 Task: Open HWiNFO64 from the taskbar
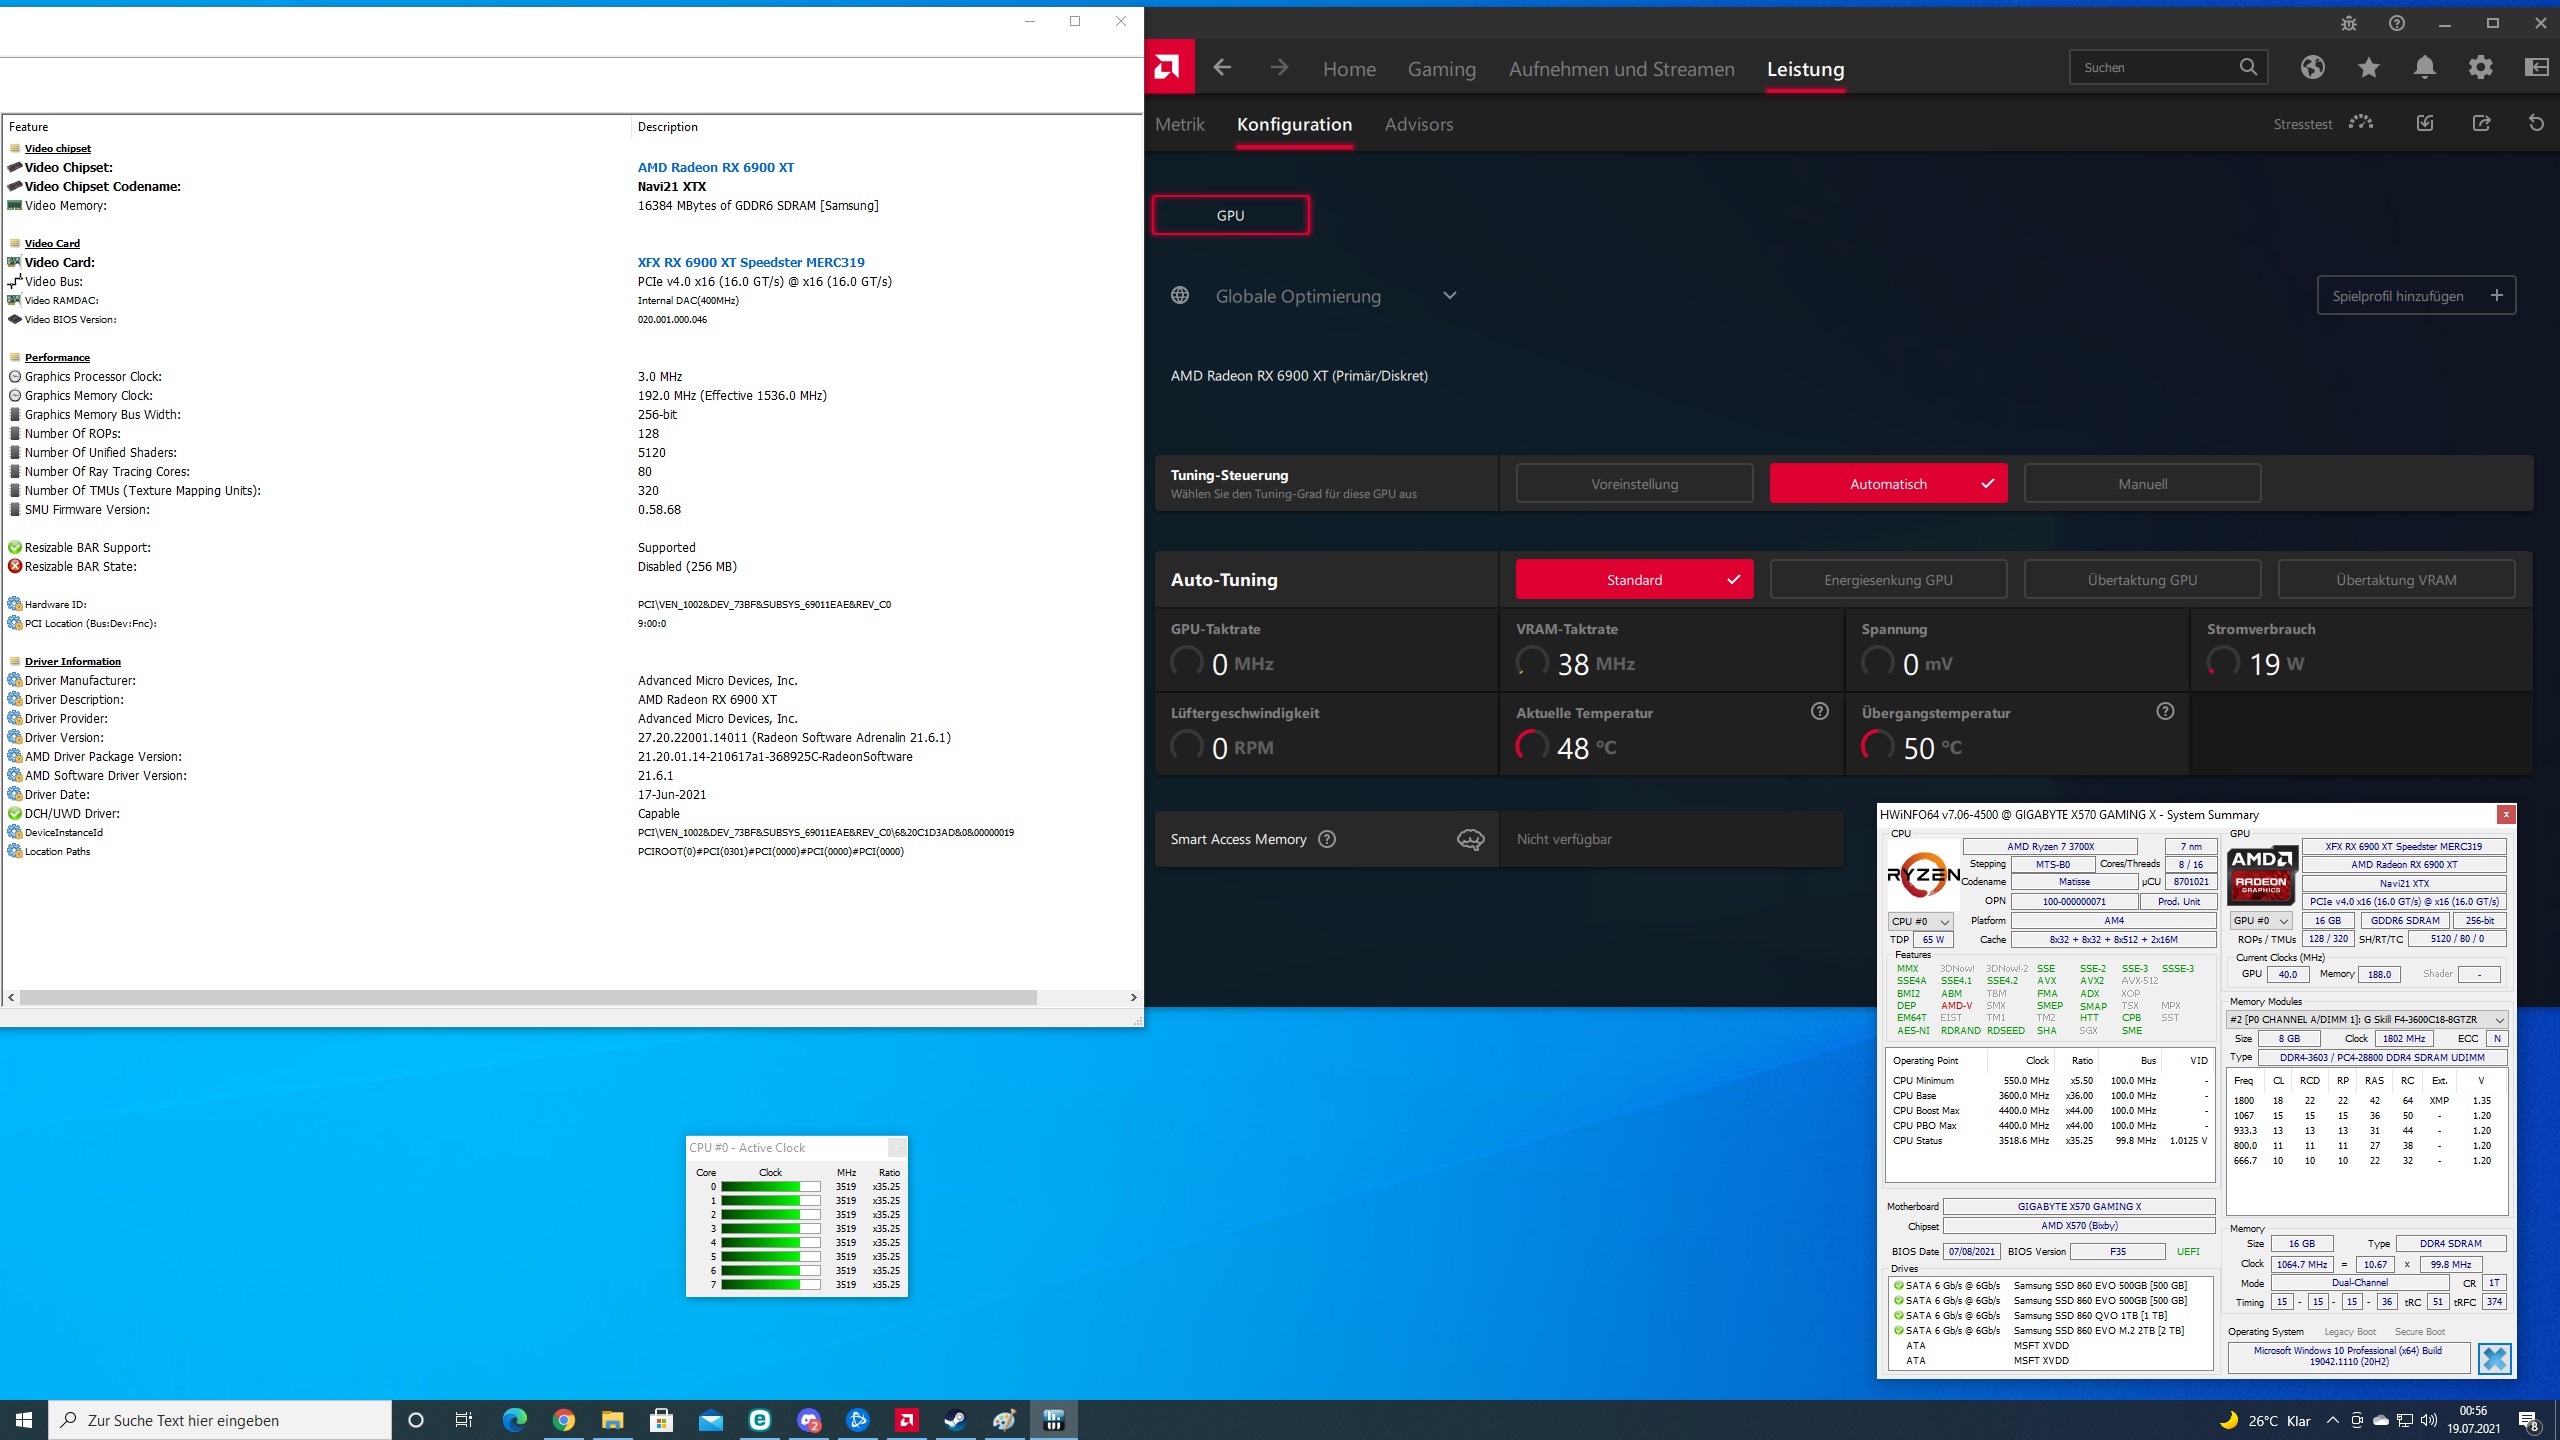tap(1053, 1419)
